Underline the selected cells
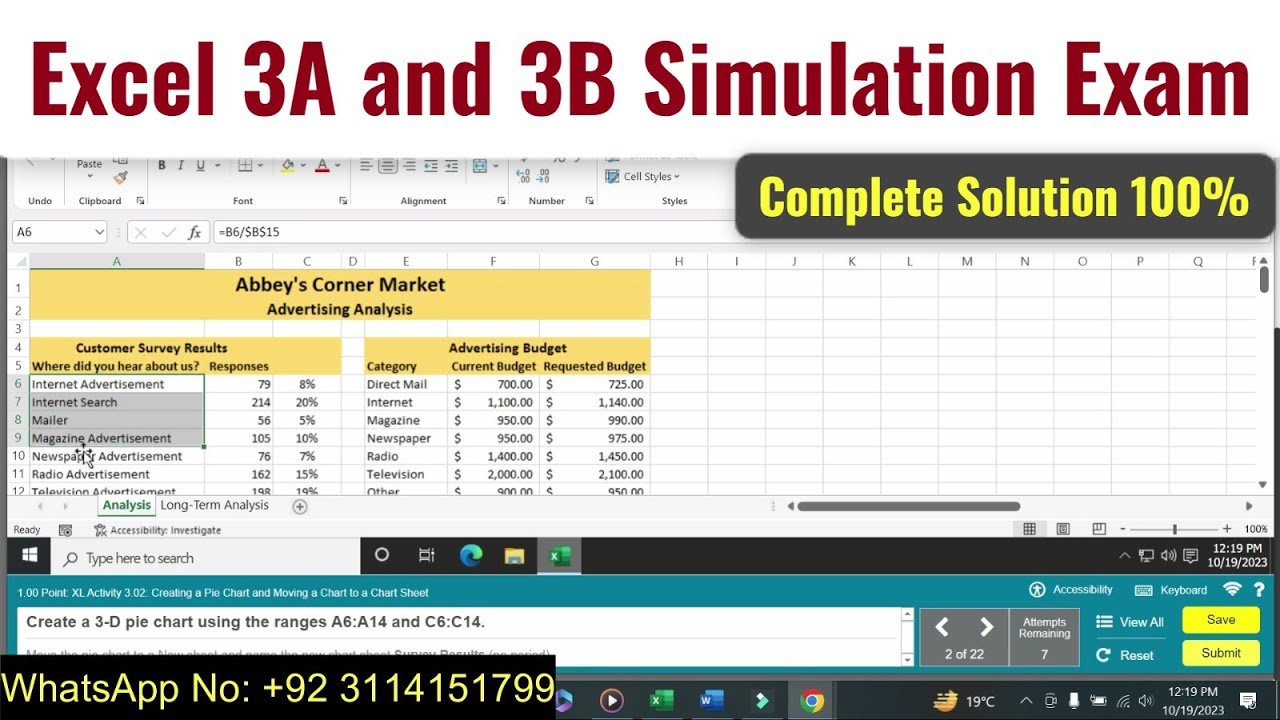Viewport: 1280px width, 720px height. pos(200,165)
